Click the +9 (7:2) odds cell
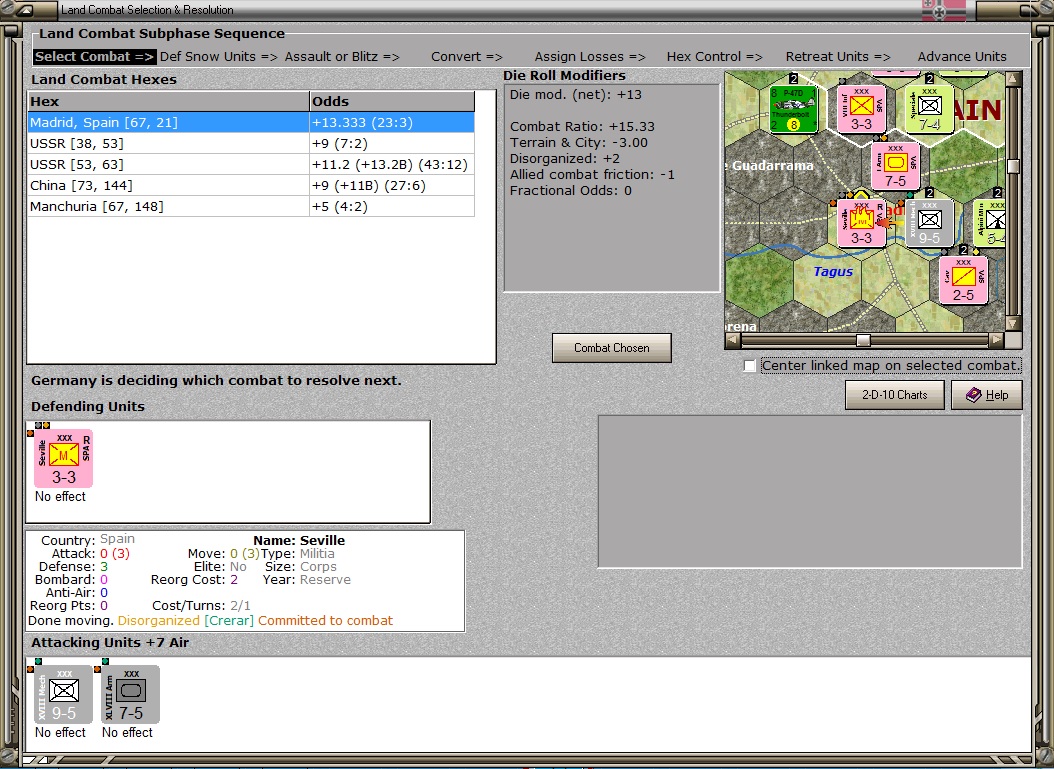The height and width of the screenshot is (769, 1054). tap(392, 143)
